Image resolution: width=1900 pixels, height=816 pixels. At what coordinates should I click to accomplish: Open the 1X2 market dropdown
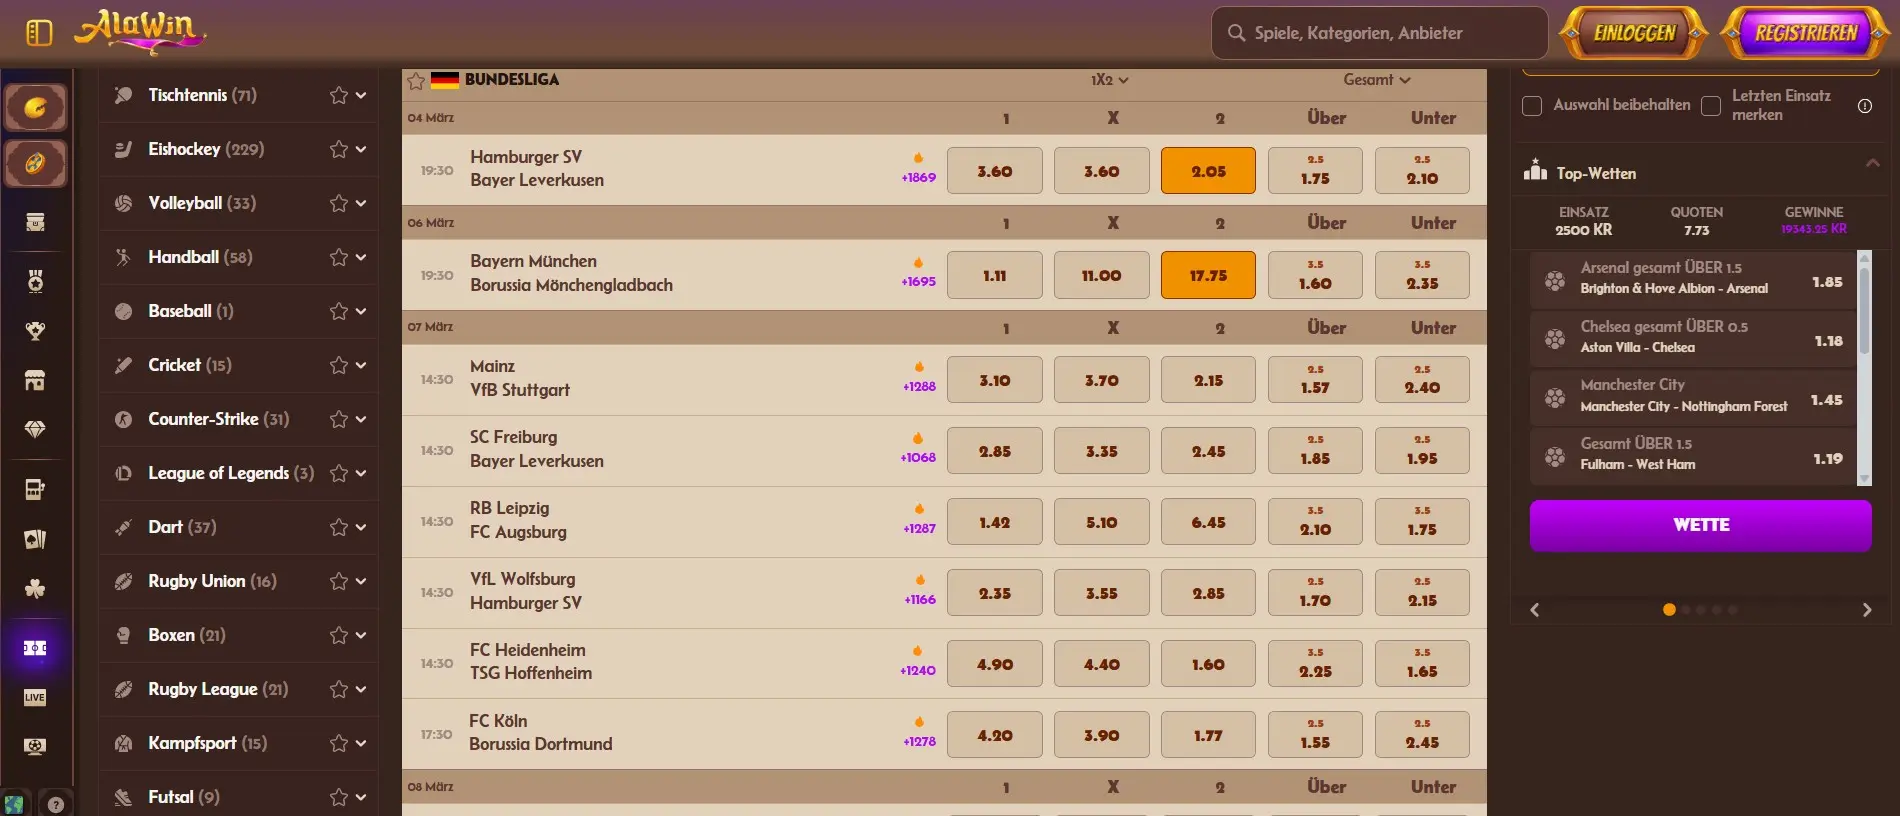(x=1109, y=80)
